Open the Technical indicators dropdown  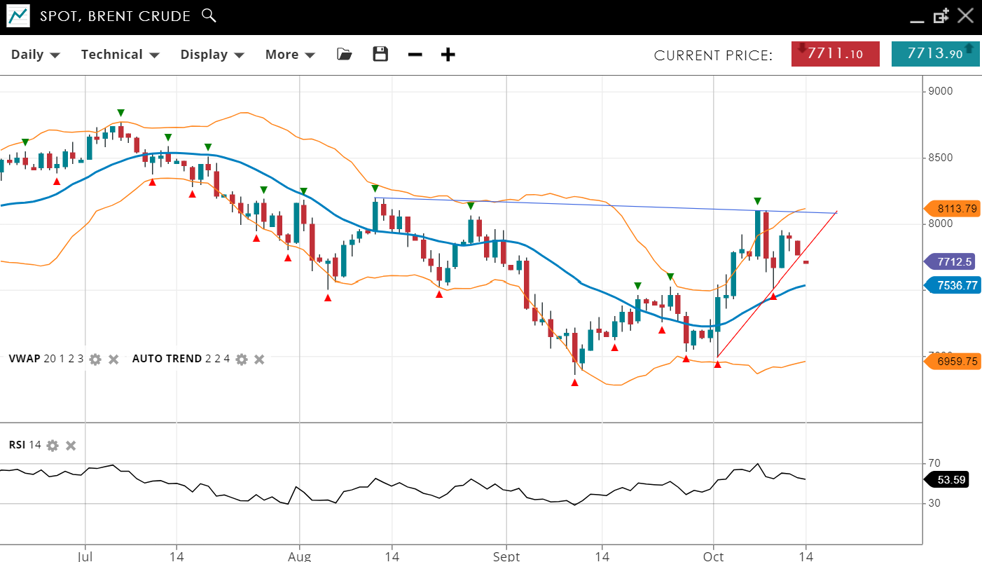click(x=120, y=54)
